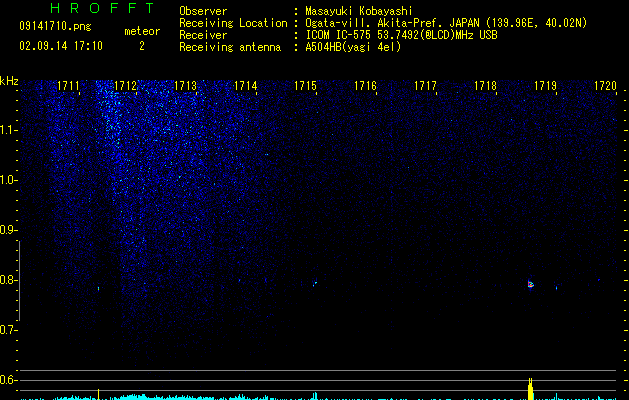Click the 1.1 kHz axis label
This screenshot has width=629, height=400.
[x=7, y=130]
